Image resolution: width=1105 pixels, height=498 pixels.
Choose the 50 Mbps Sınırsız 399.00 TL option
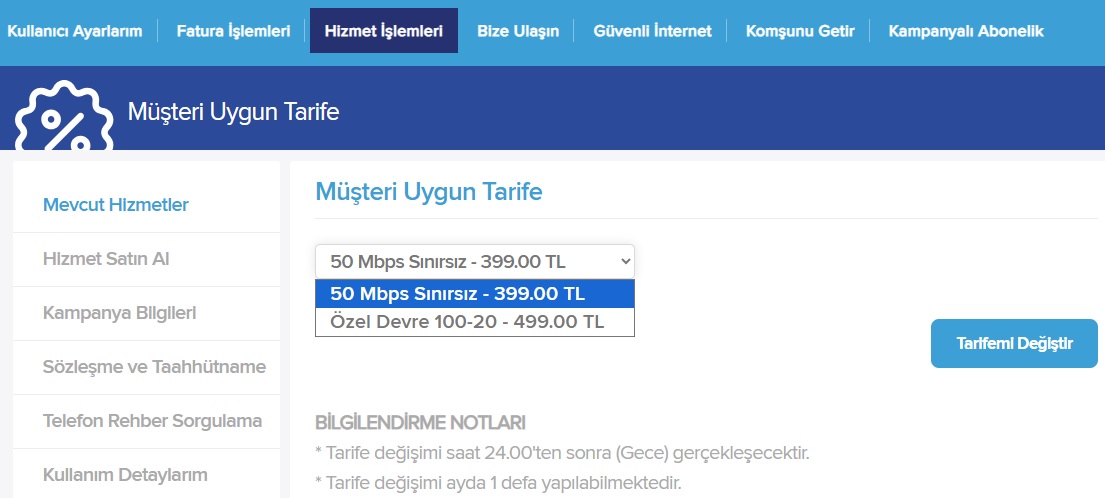475,294
